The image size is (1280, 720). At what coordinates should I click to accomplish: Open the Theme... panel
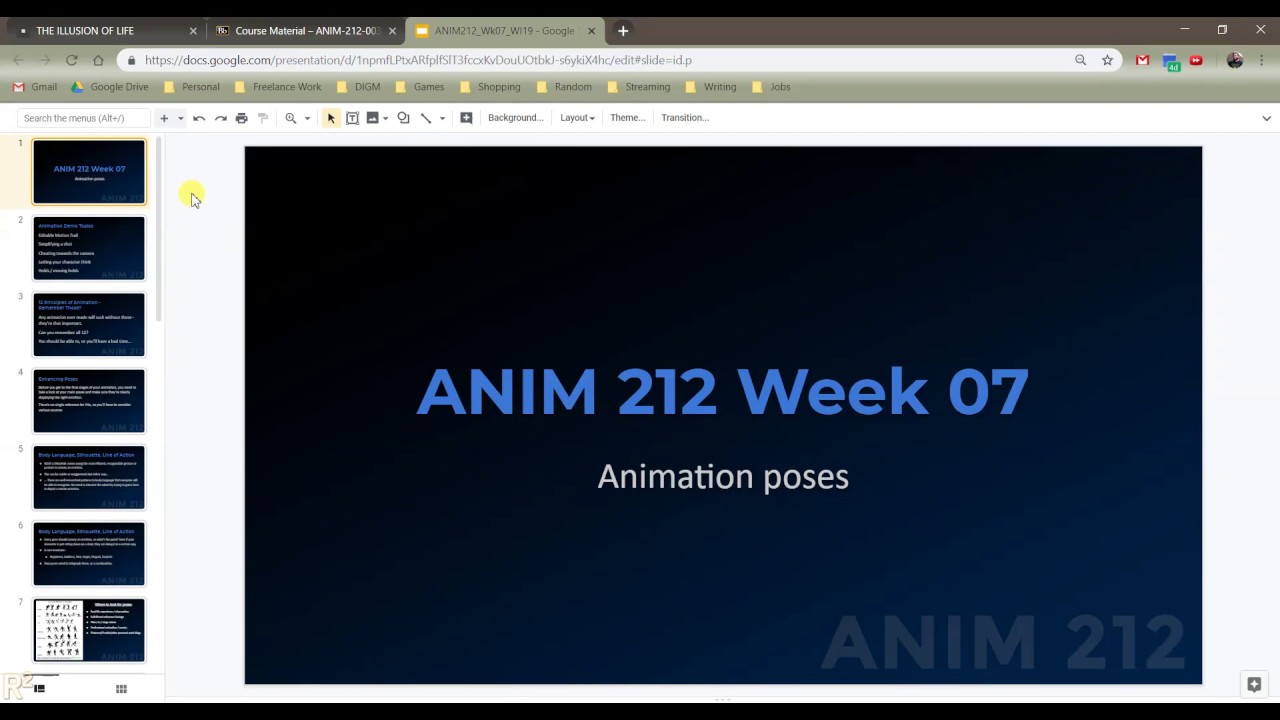(x=628, y=118)
